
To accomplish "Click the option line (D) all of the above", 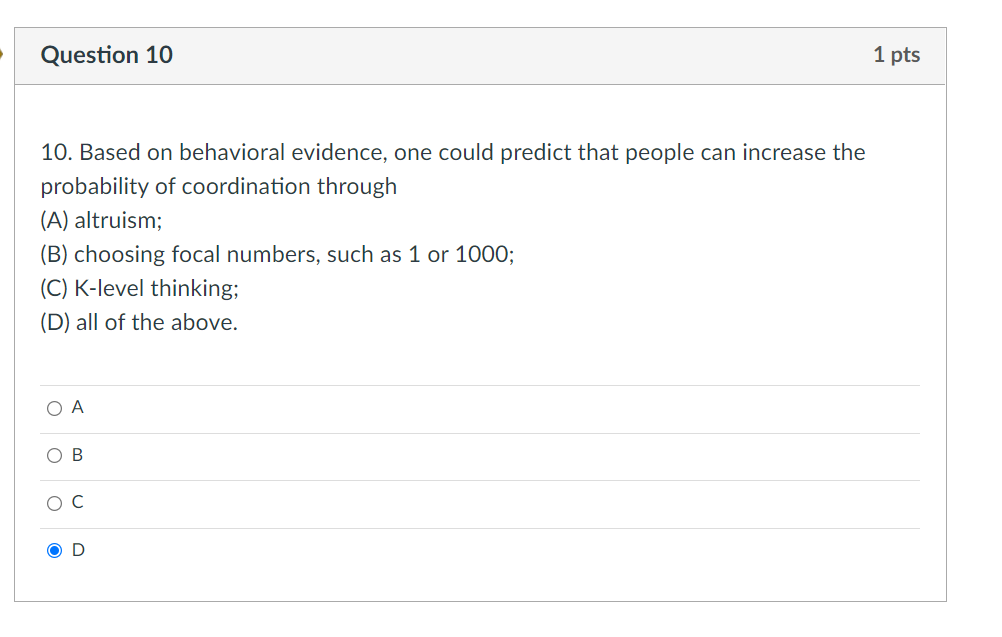I will [138, 322].
